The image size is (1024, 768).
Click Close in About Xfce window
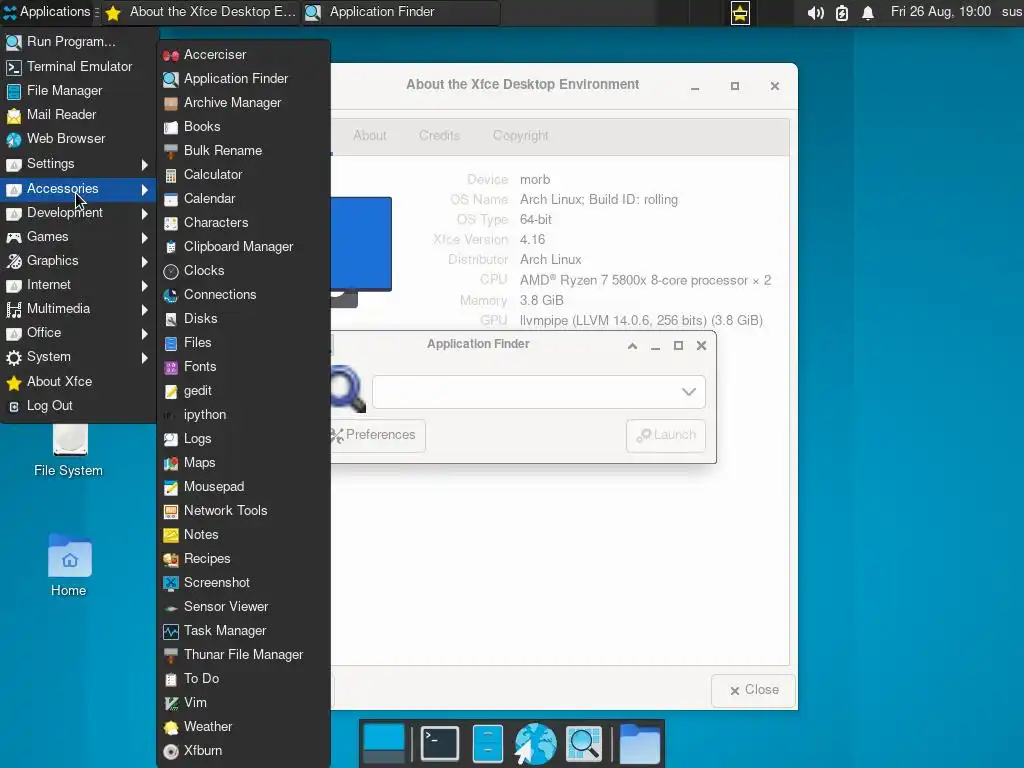[x=754, y=690]
